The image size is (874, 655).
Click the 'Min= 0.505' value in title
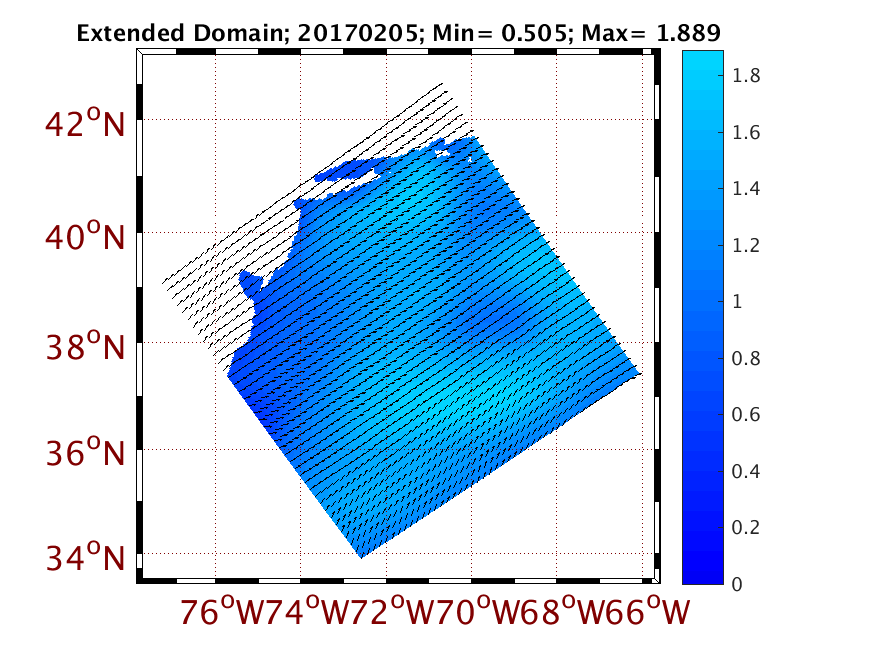coord(499,33)
